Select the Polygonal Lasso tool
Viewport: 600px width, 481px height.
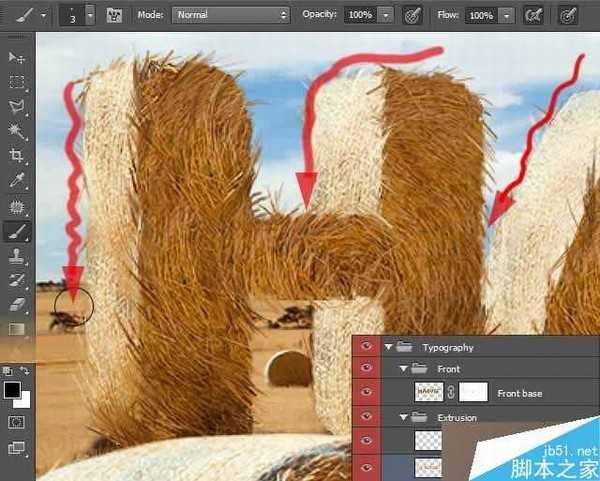click(x=17, y=108)
